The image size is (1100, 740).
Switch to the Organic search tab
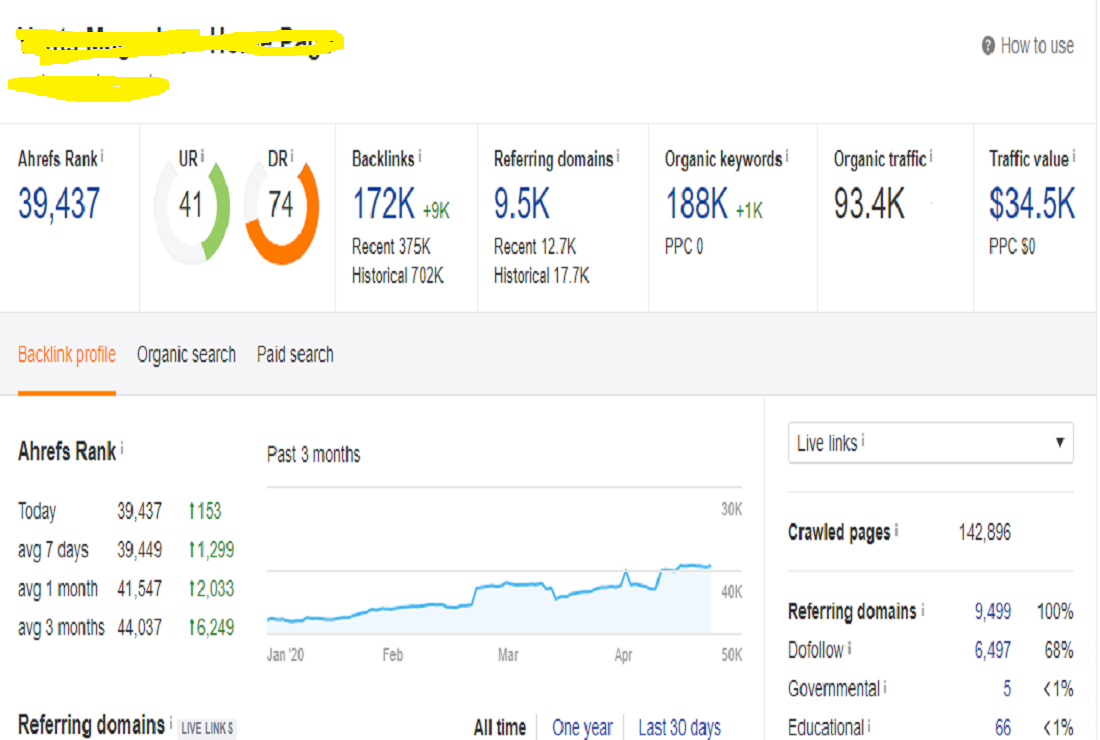point(186,355)
